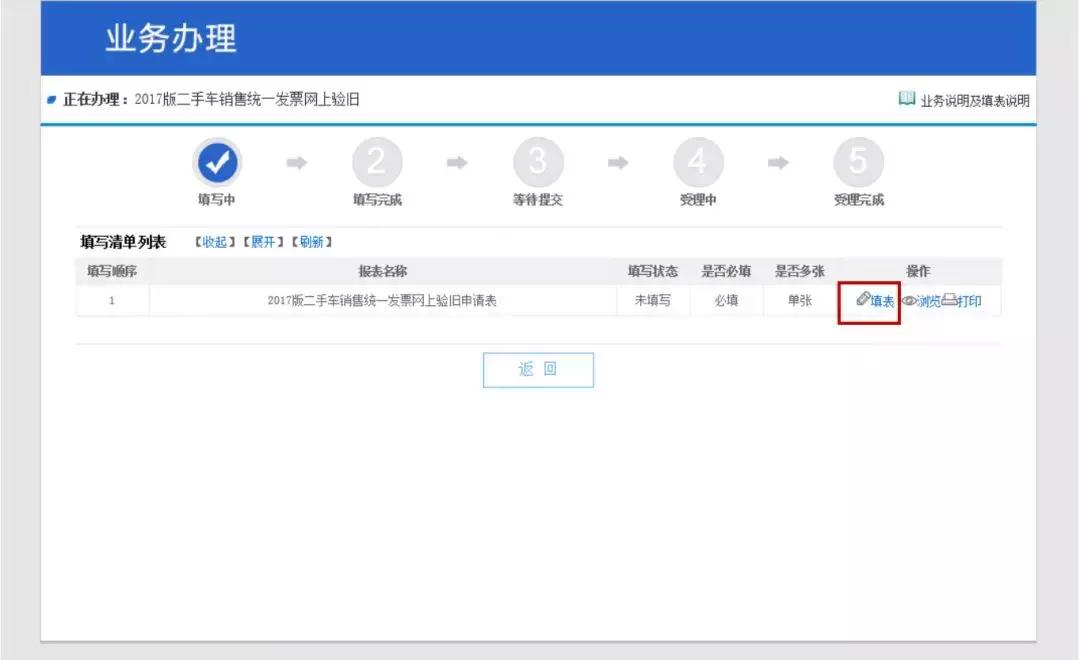Click step circle 2 labeled 填写完成
The width and height of the screenshot is (1080, 660).
(377, 160)
